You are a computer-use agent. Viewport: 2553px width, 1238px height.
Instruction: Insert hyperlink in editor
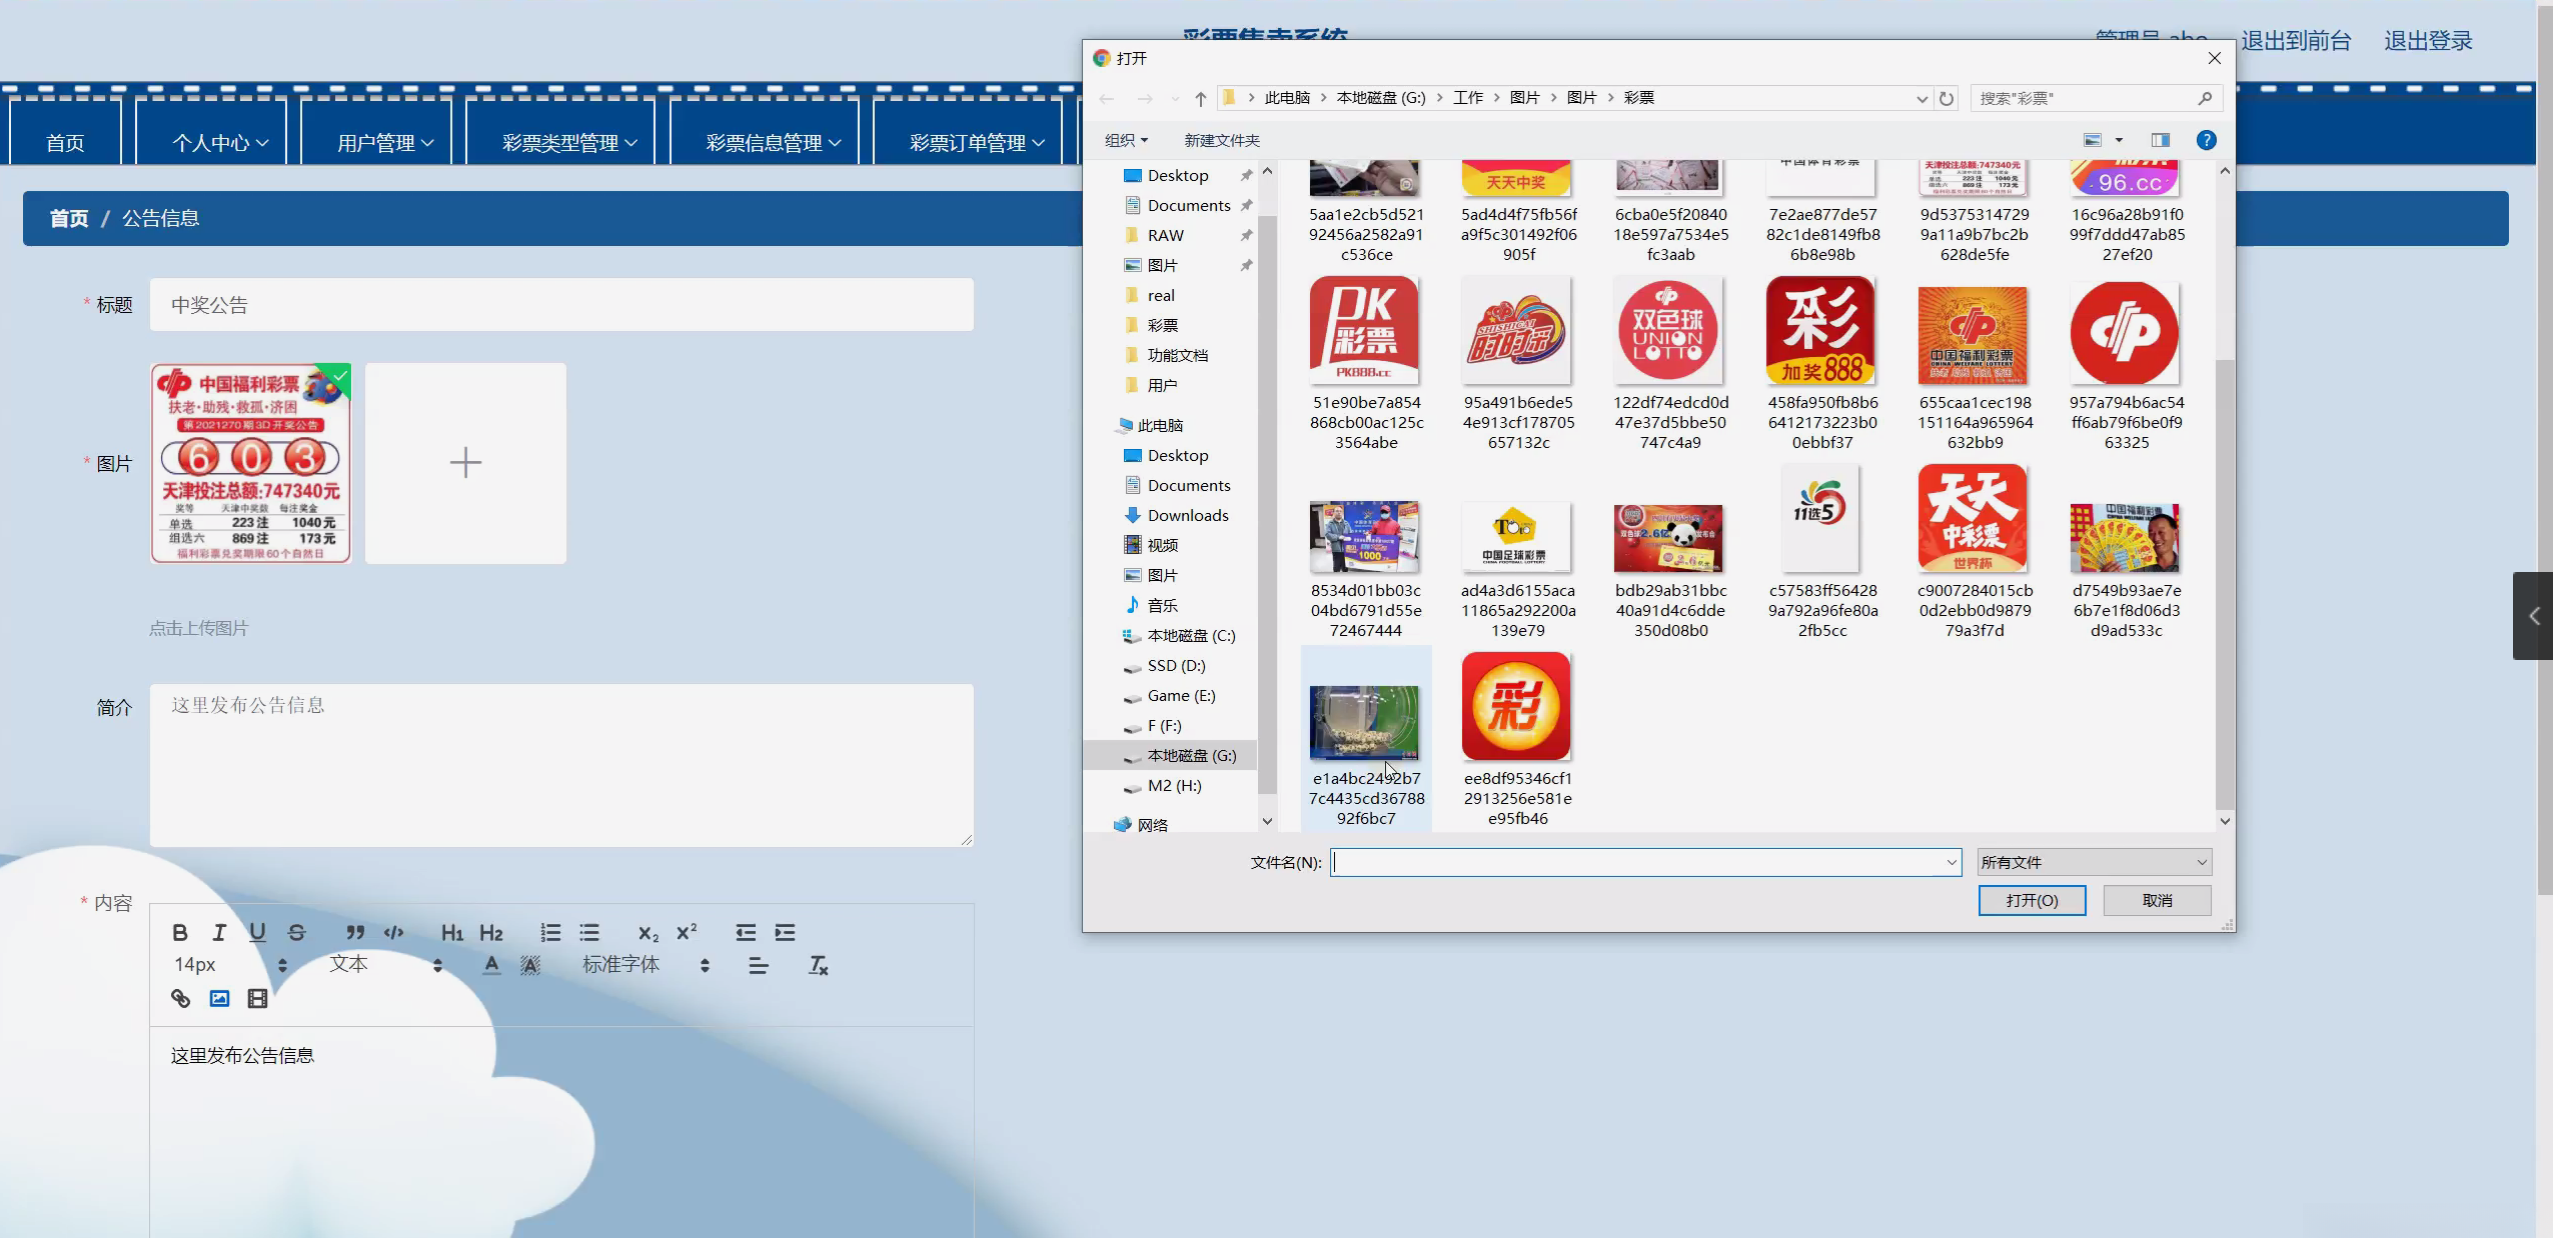(x=180, y=998)
